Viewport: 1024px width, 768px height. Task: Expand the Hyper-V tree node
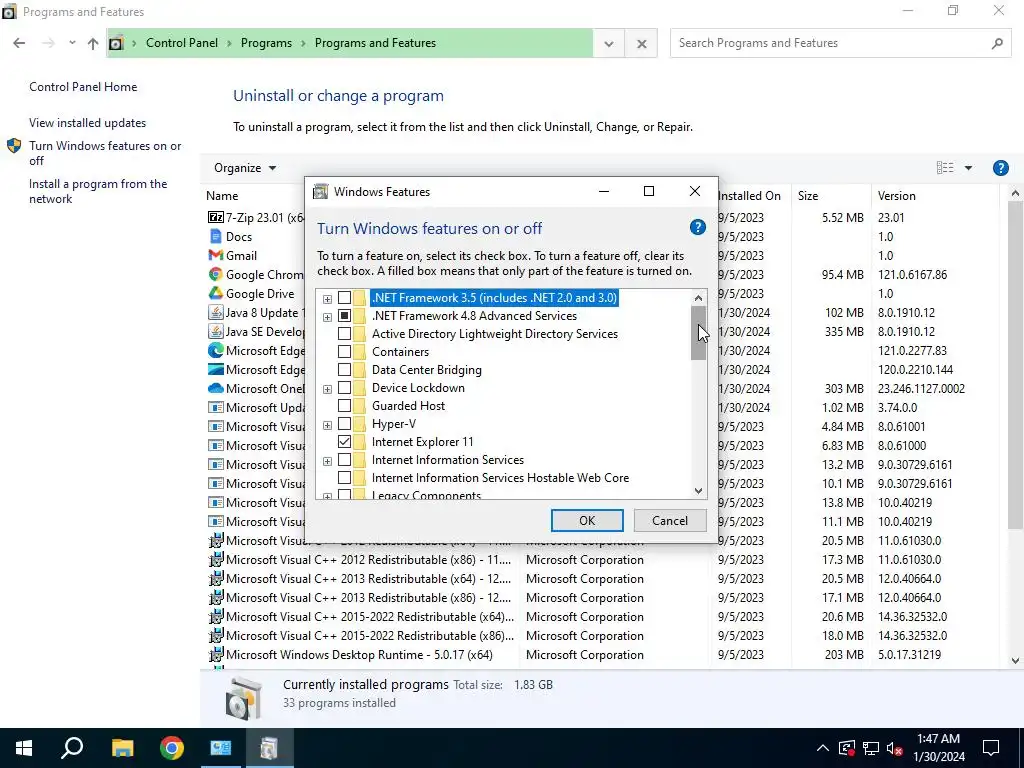(327, 425)
